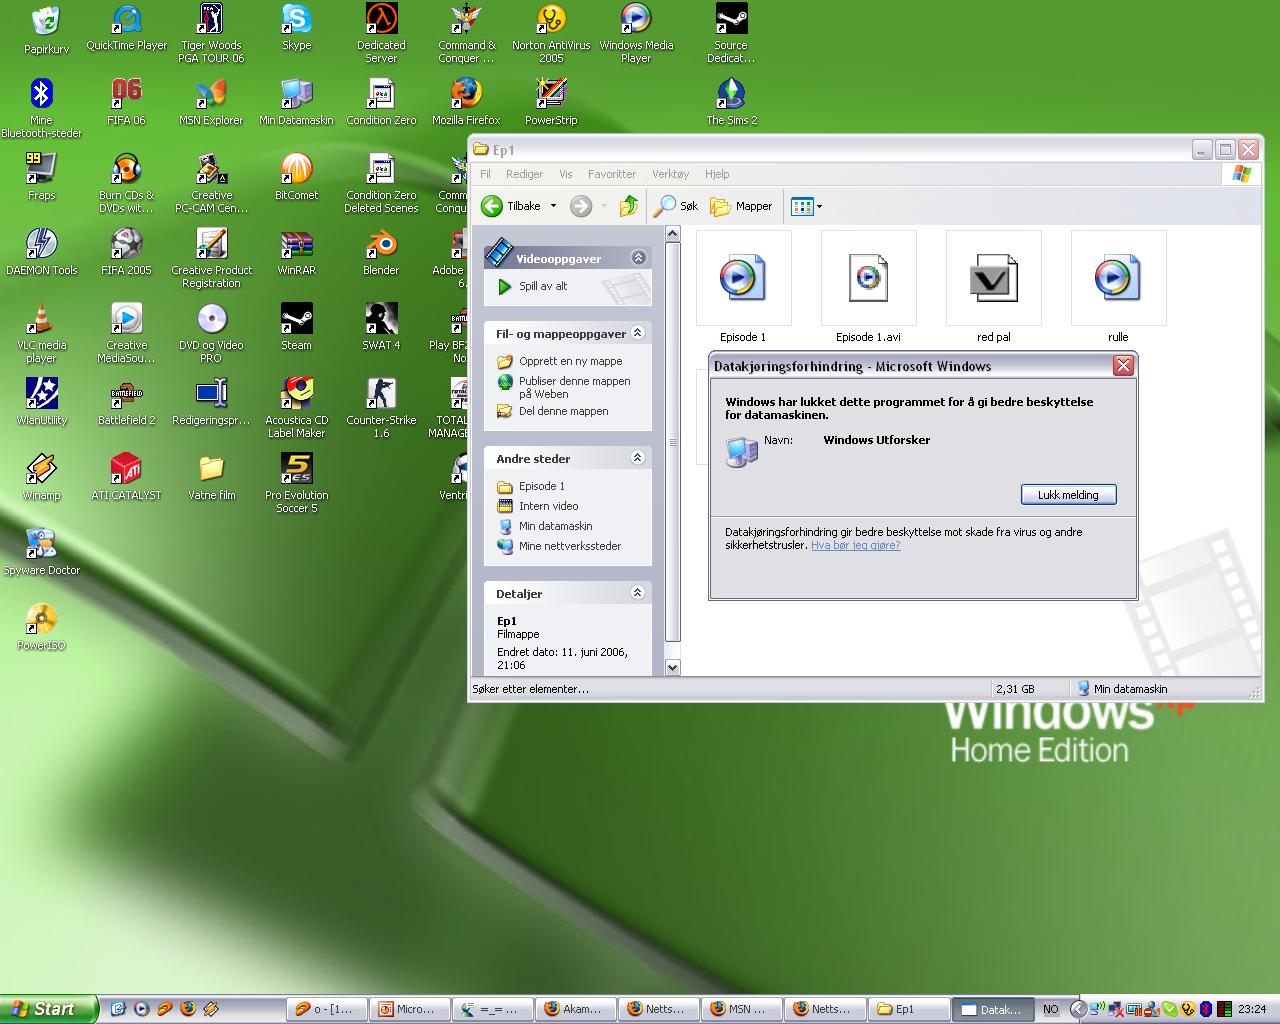Open the Fil menu
The height and width of the screenshot is (1024, 1280).
(485, 174)
